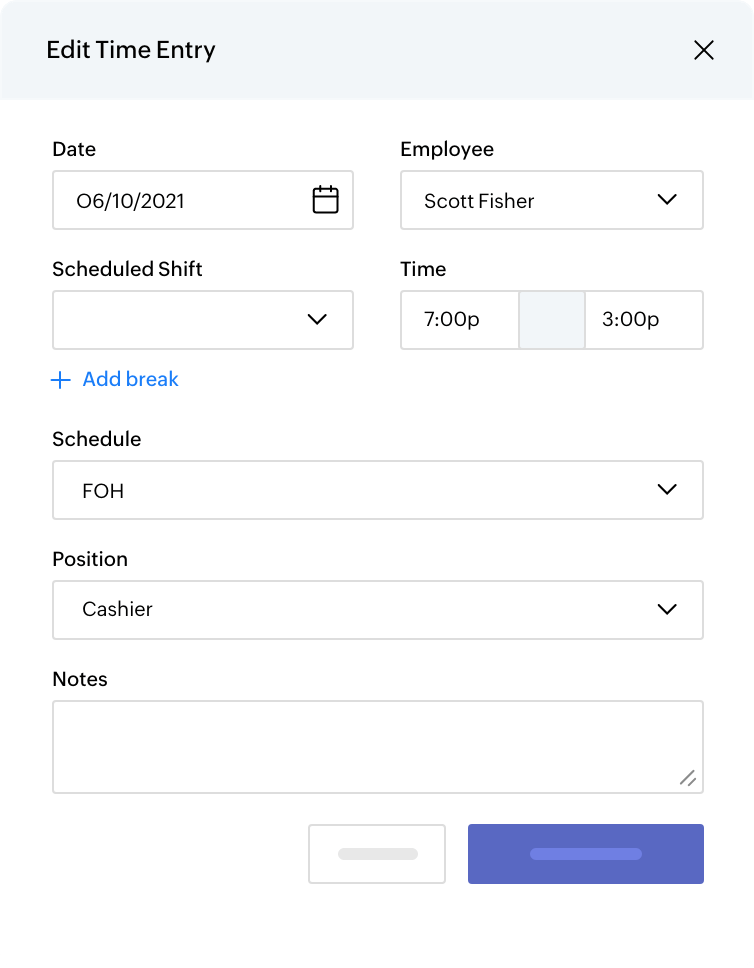This screenshot has width=754, height=968.
Task: Select the end time field showing 3:00p
Action: pyautogui.click(x=643, y=320)
